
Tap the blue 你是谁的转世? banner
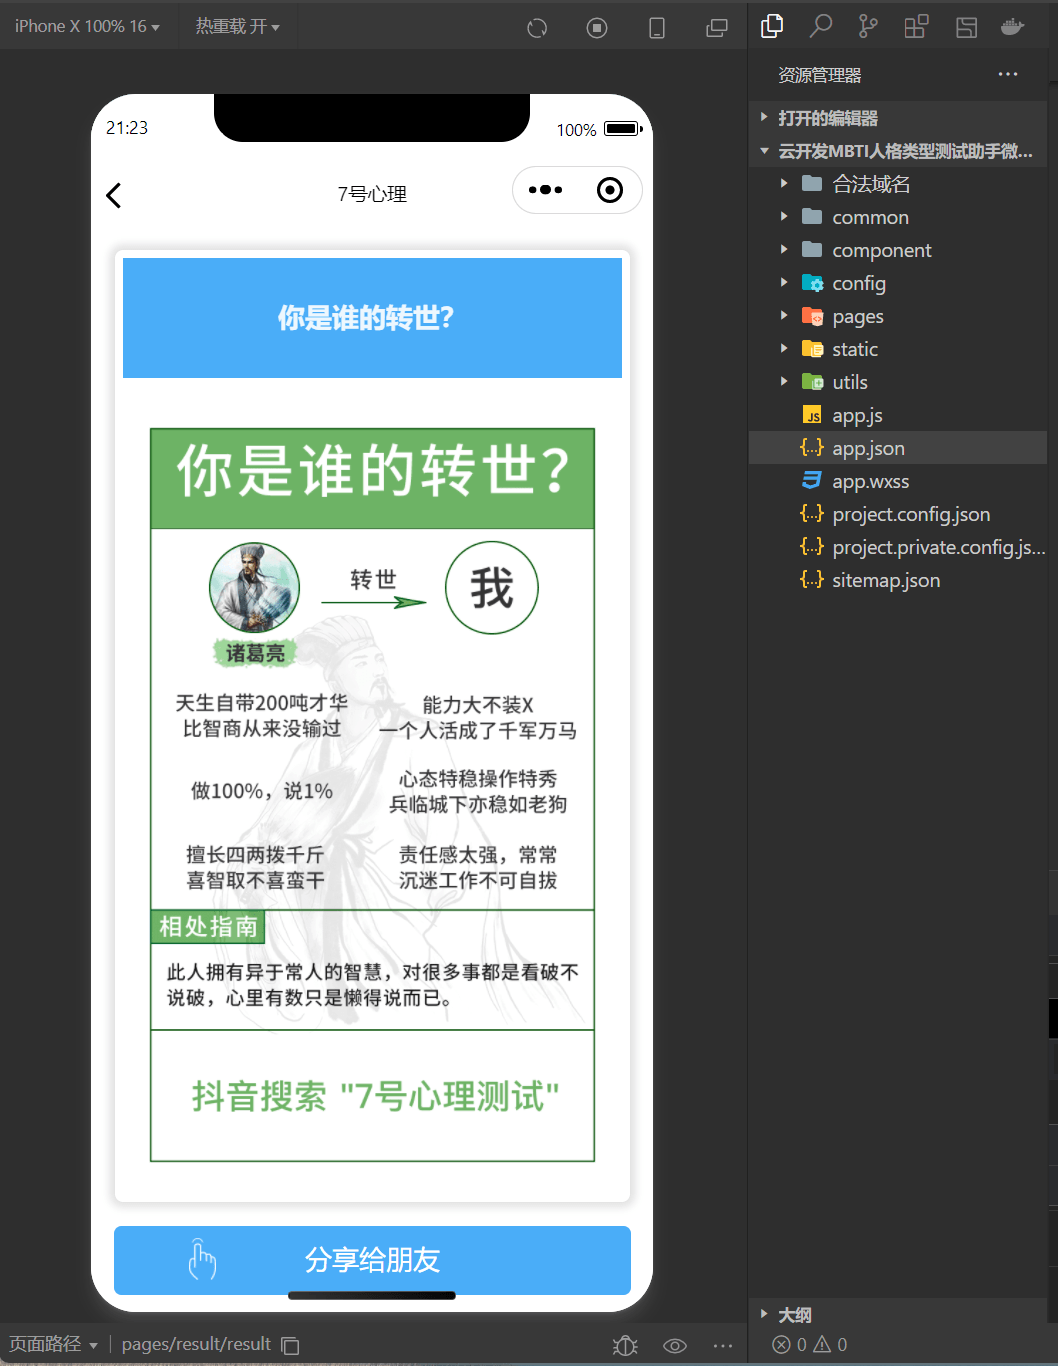[x=372, y=318]
